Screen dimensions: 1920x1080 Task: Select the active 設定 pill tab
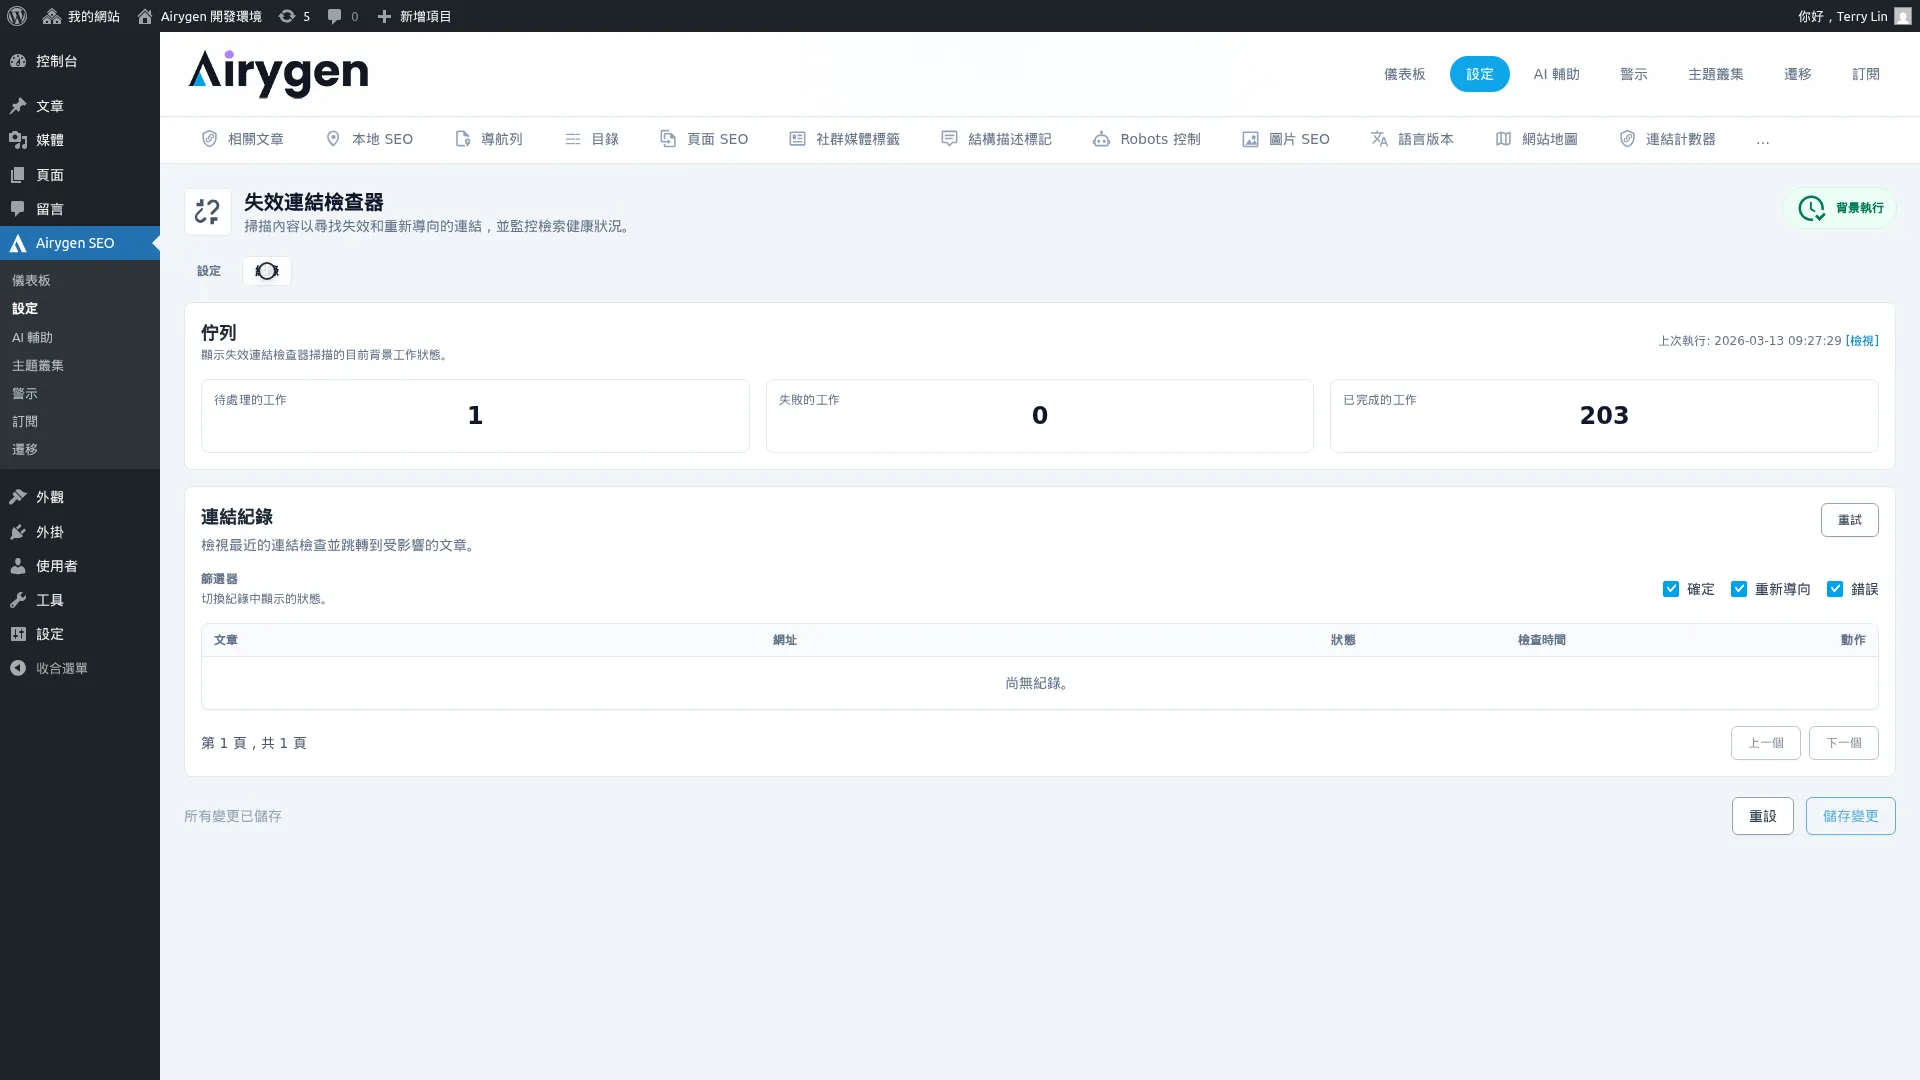pyautogui.click(x=1480, y=74)
